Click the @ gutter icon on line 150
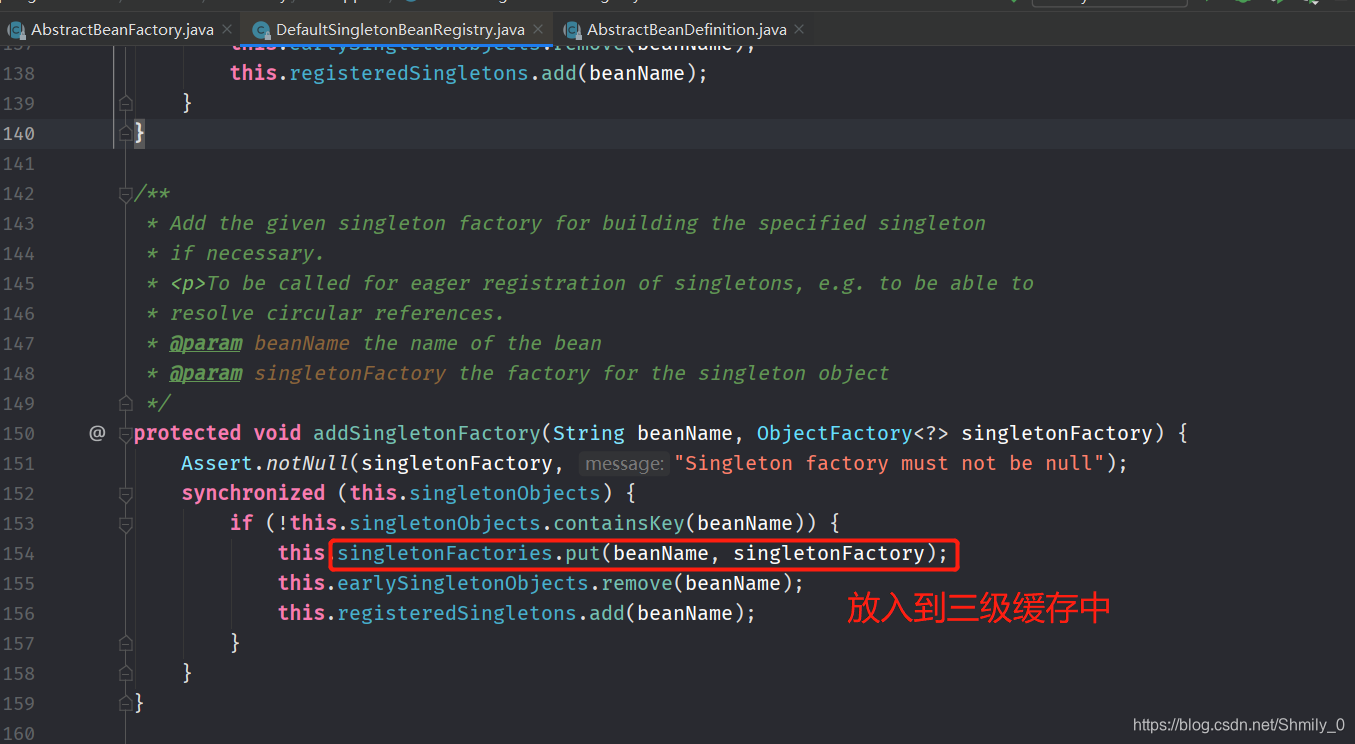The height and width of the screenshot is (744, 1355). tap(97, 433)
